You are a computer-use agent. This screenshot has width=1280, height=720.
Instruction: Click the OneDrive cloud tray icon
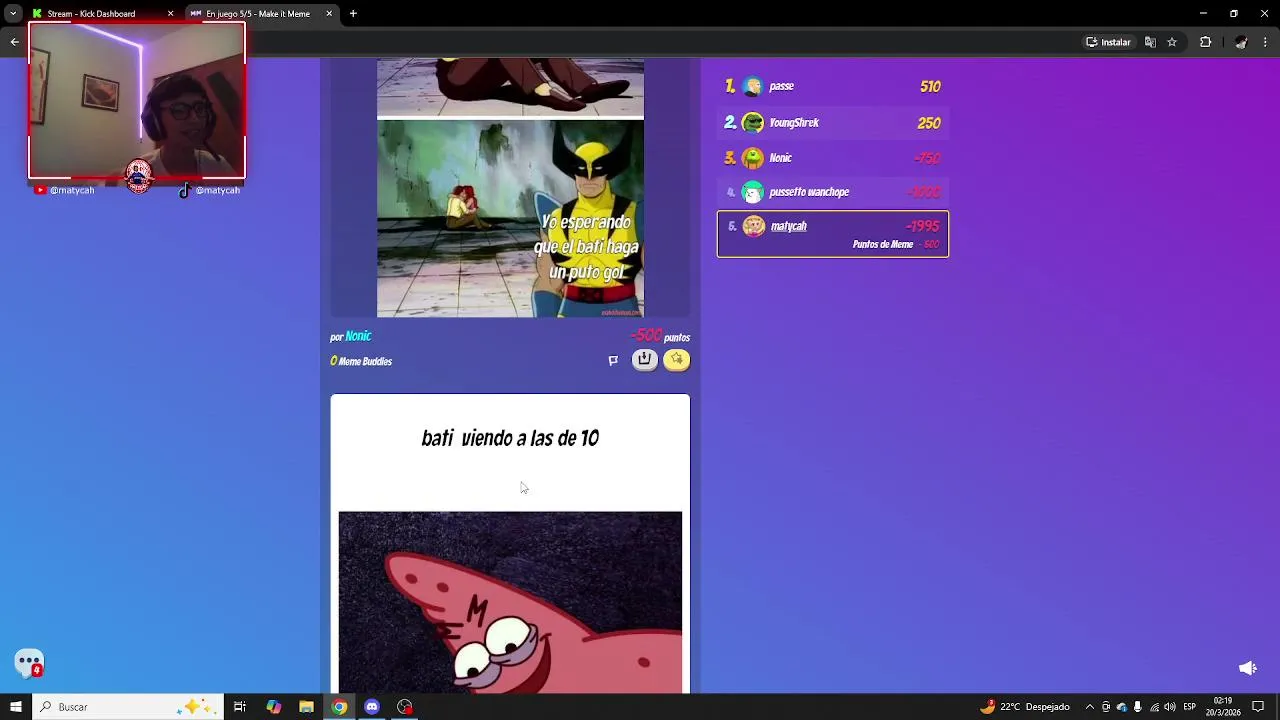coord(1122,707)
